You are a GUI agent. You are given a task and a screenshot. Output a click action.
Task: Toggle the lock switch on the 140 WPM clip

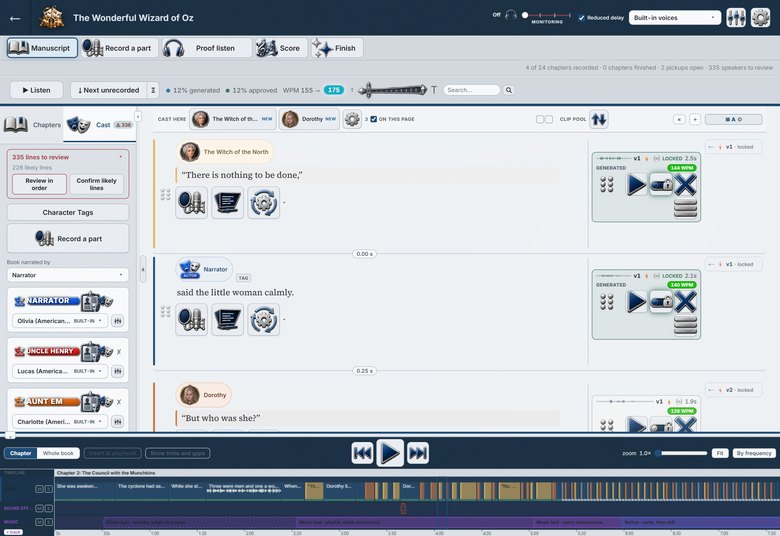(661, 302)
